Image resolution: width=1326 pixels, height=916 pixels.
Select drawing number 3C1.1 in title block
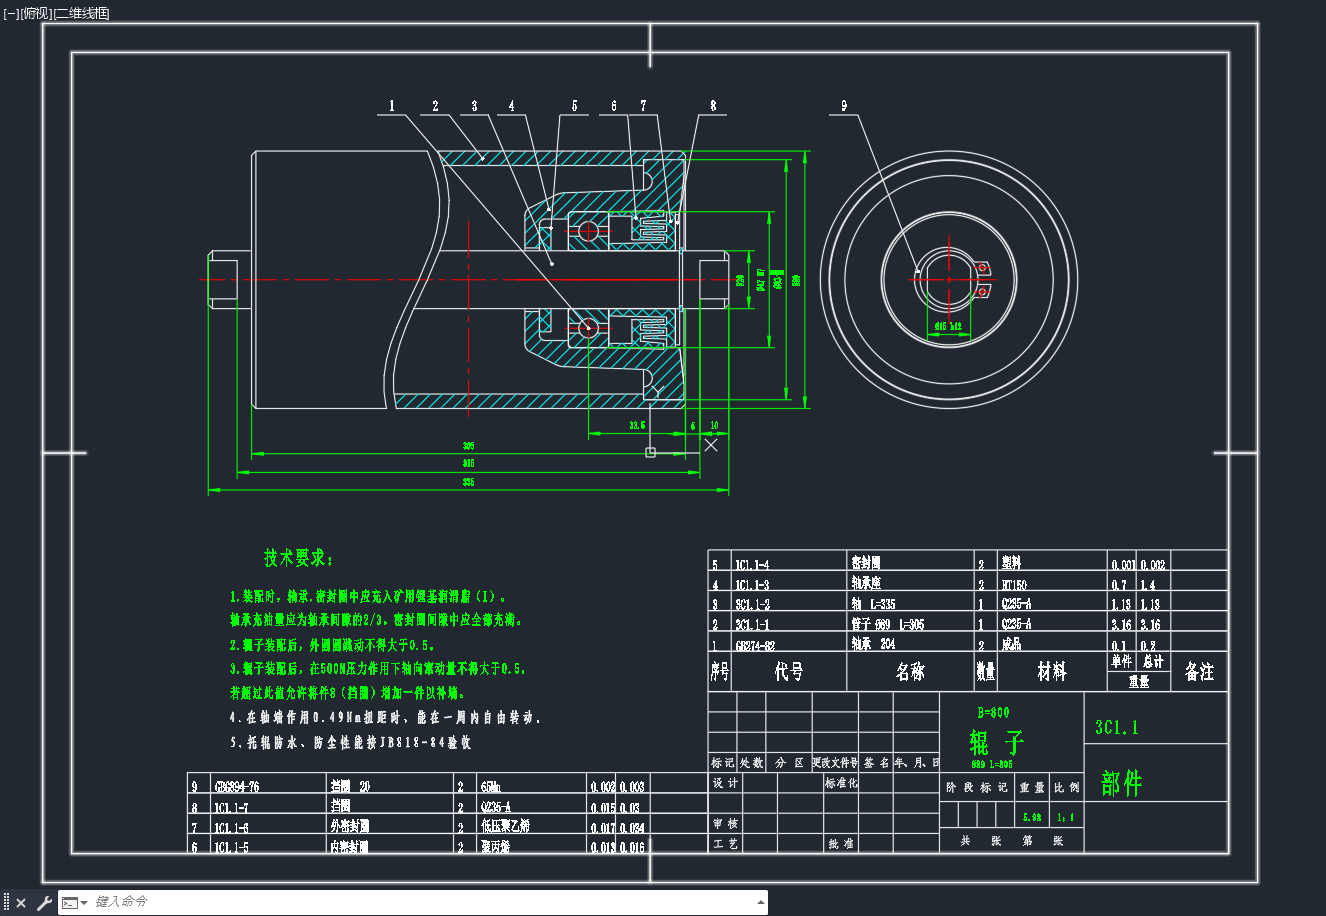[1116, 728]
